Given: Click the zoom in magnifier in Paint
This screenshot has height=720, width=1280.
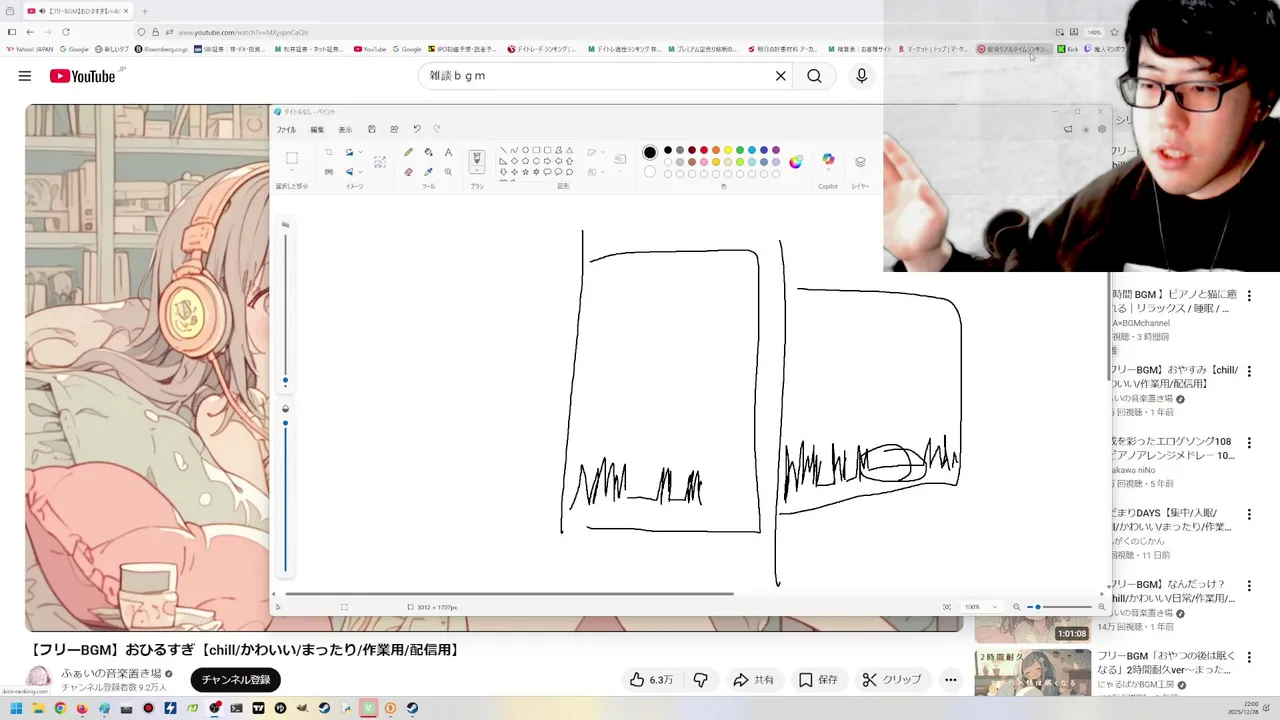Looking at the screenshot, I should click(1102, 607).
